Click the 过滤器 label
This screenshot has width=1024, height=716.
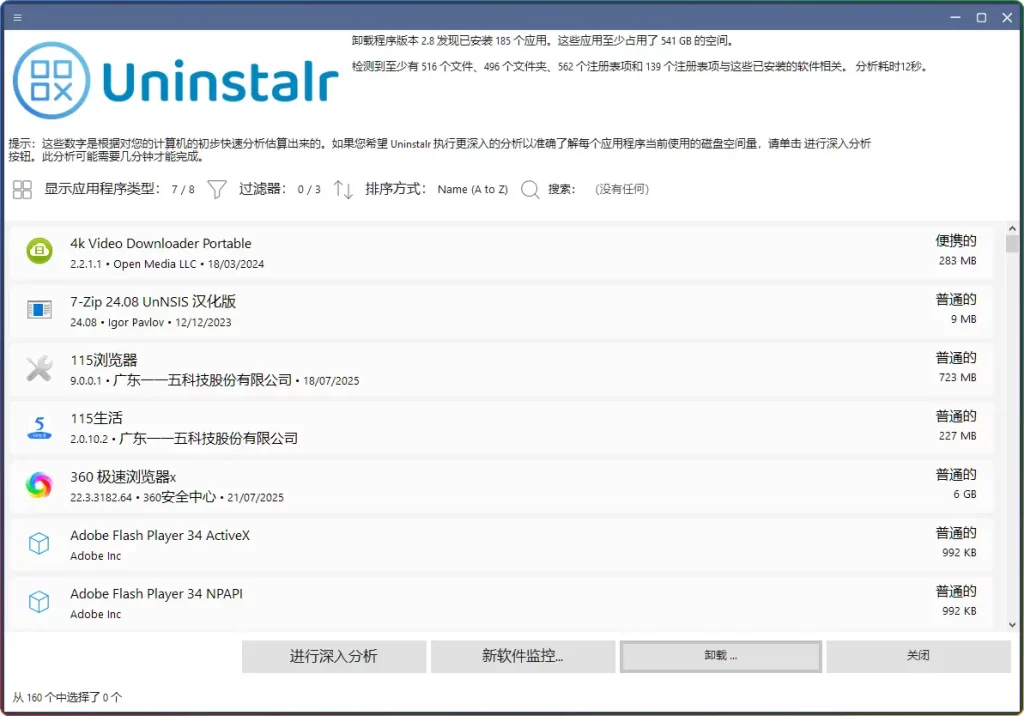click(262, 189)
